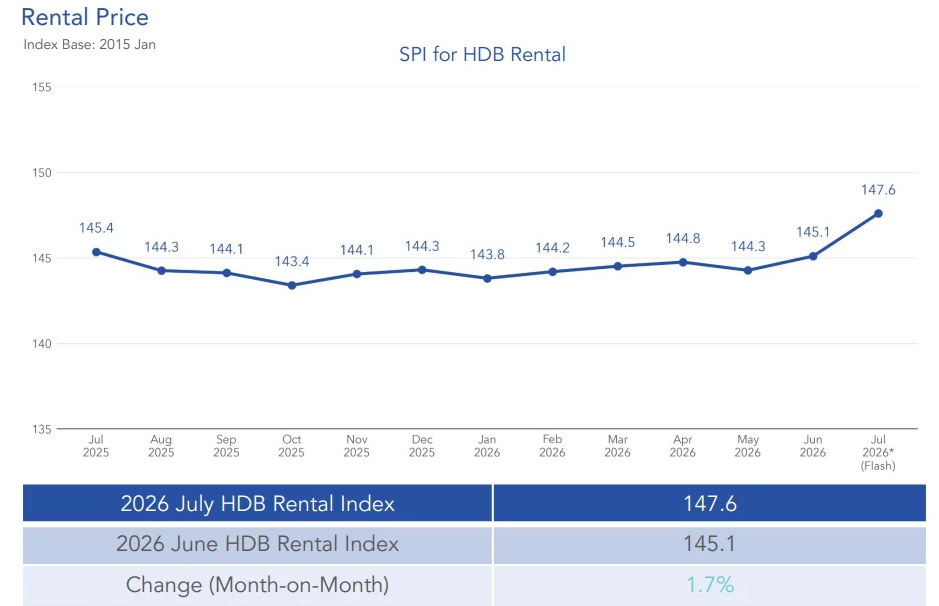Image resolution: width=939 pixels, height=606 pixels.
Task: Select the 2026 June HDB Rental Index row
Action: (x=474, y=544)
